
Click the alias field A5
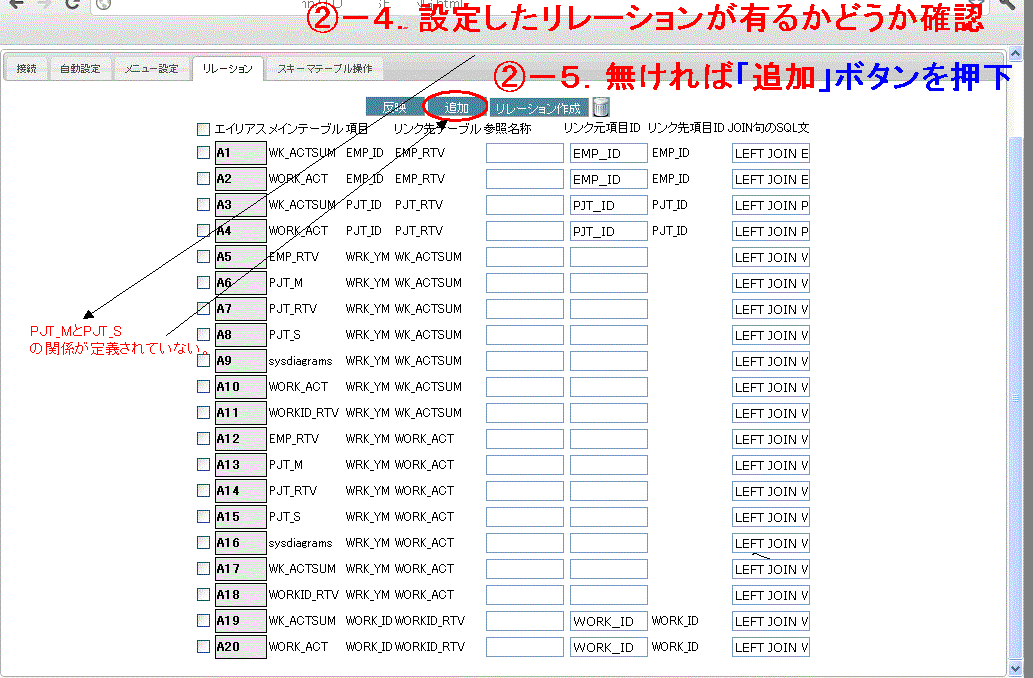point(241,257)
